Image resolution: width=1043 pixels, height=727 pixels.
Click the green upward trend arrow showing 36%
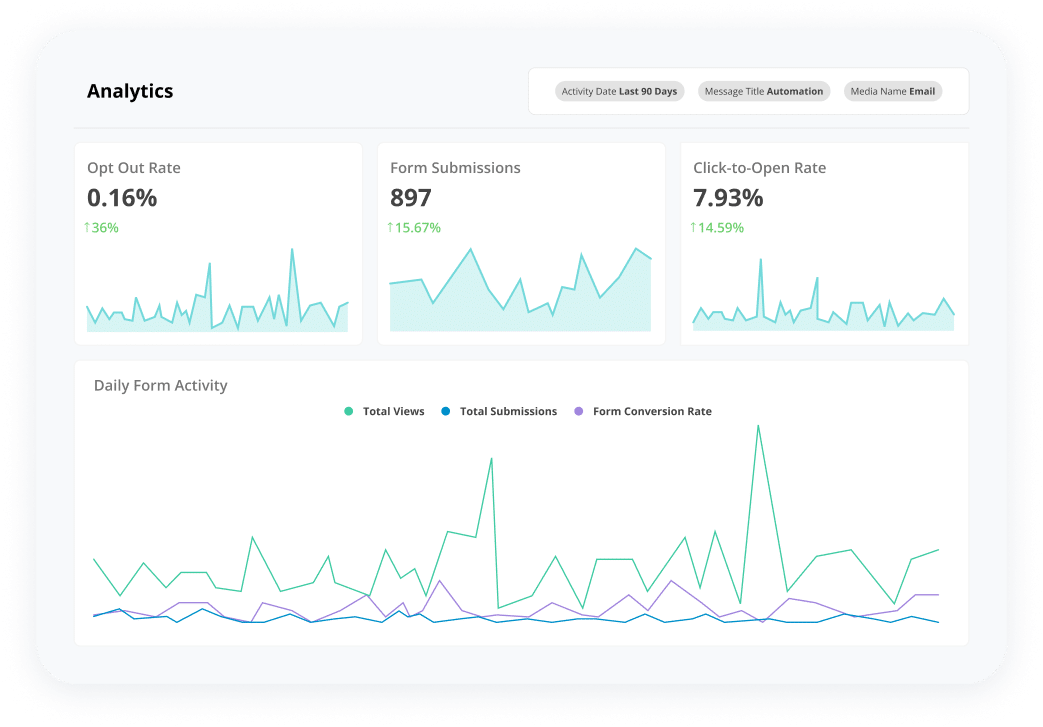tap(89, 227)
